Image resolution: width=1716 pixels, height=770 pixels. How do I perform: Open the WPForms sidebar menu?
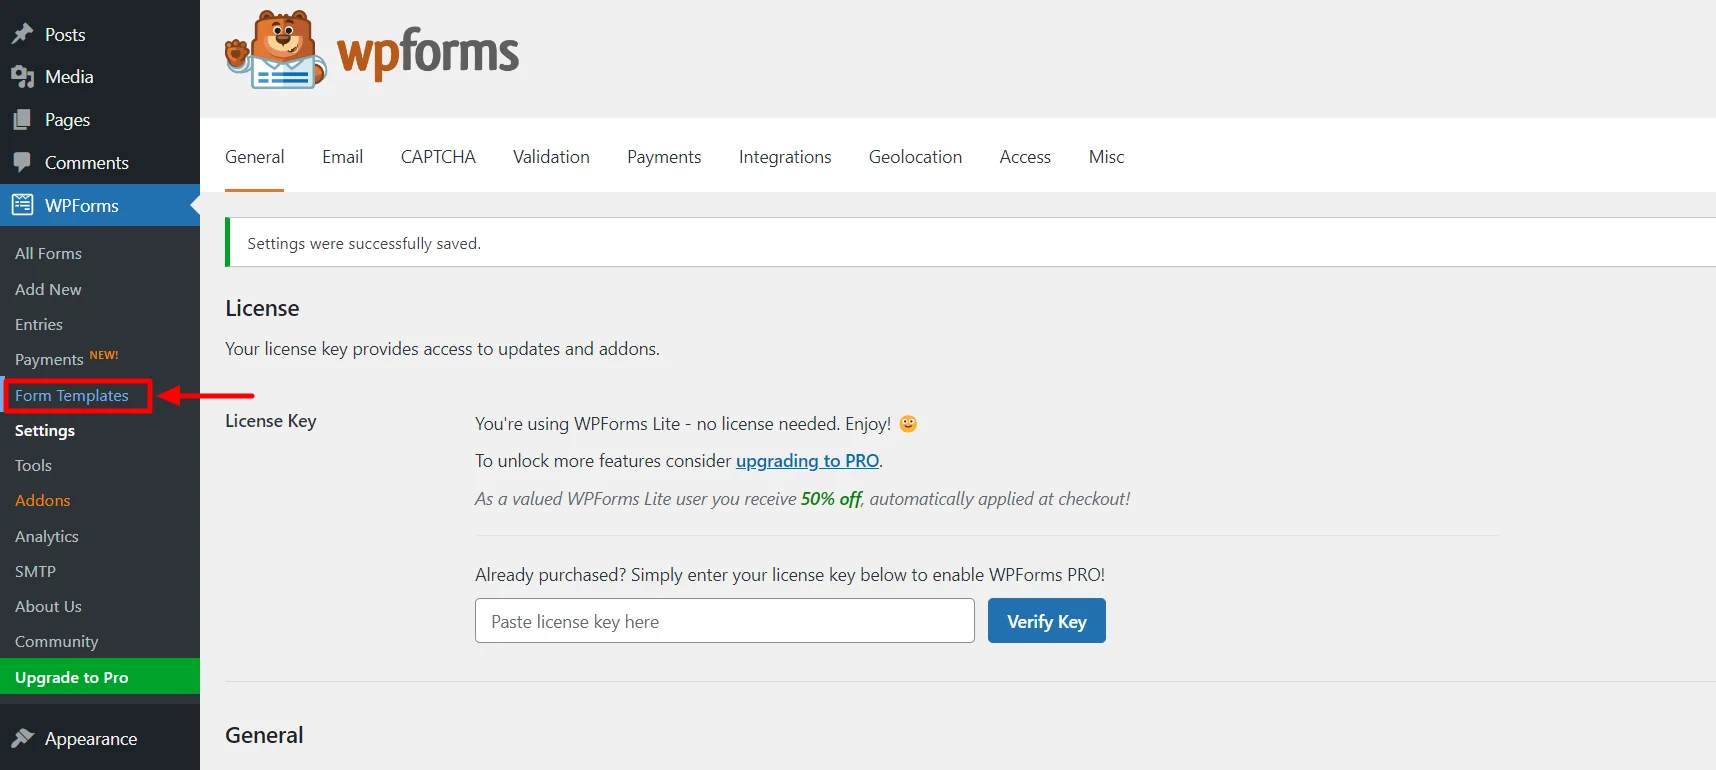[100, 205]
